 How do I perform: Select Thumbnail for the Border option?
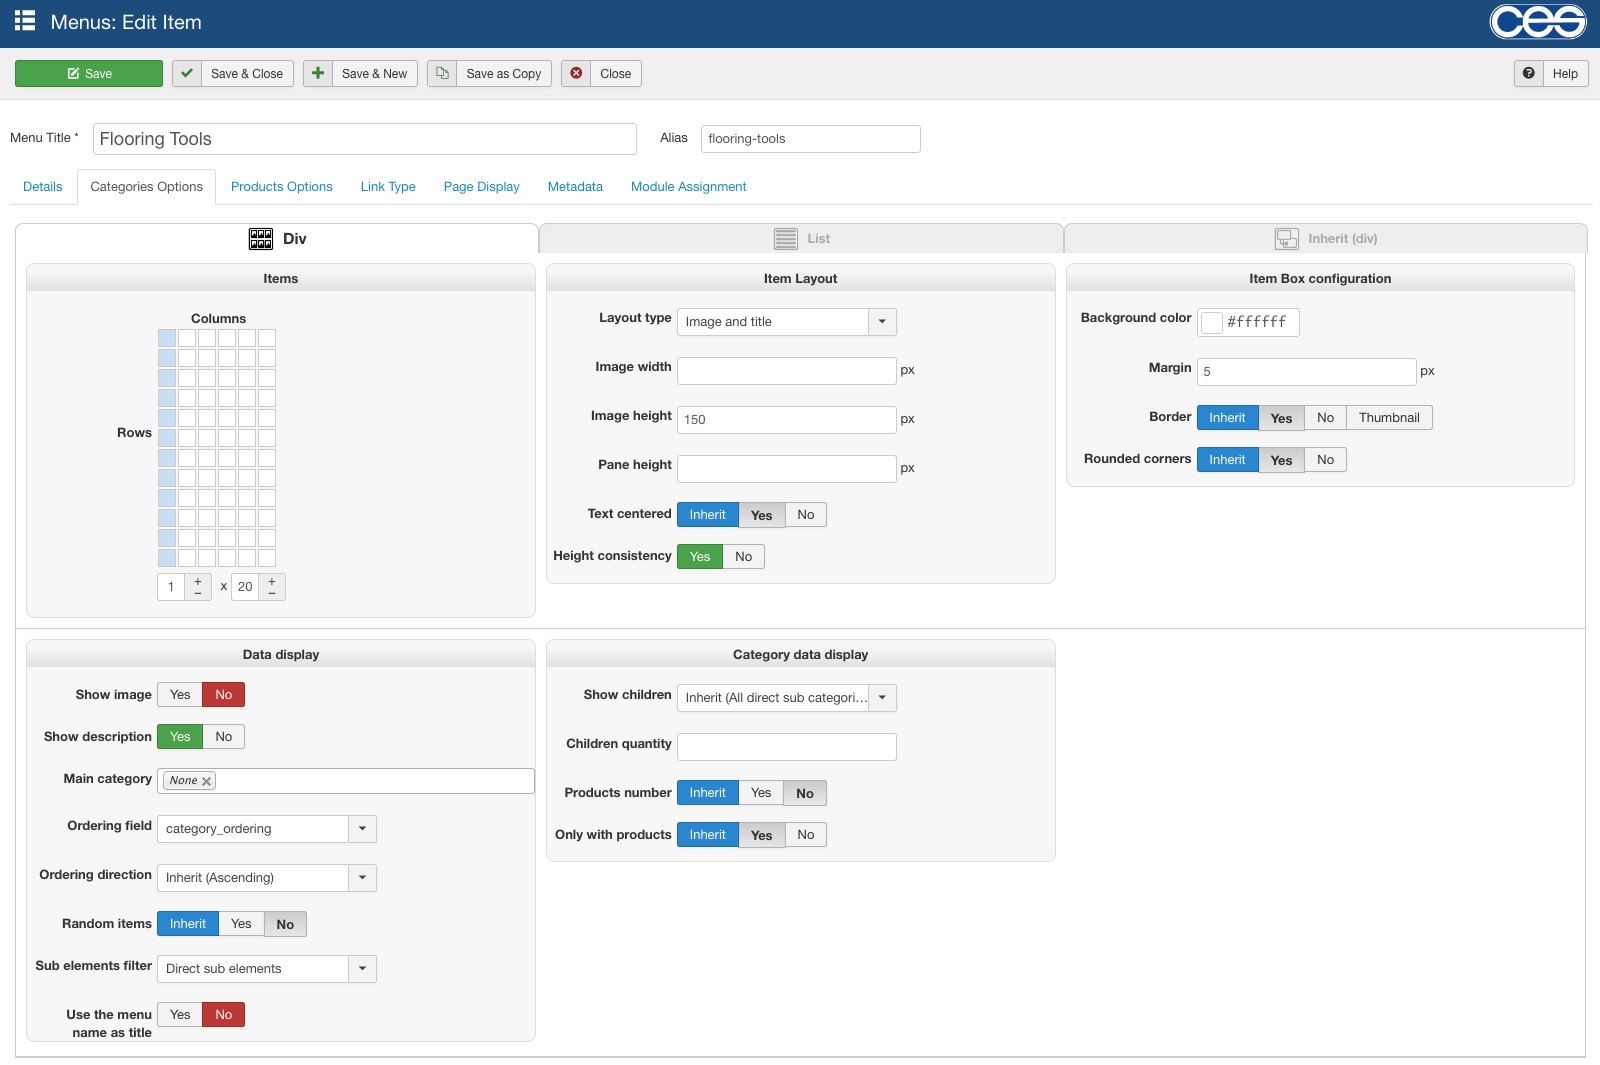1388,418
